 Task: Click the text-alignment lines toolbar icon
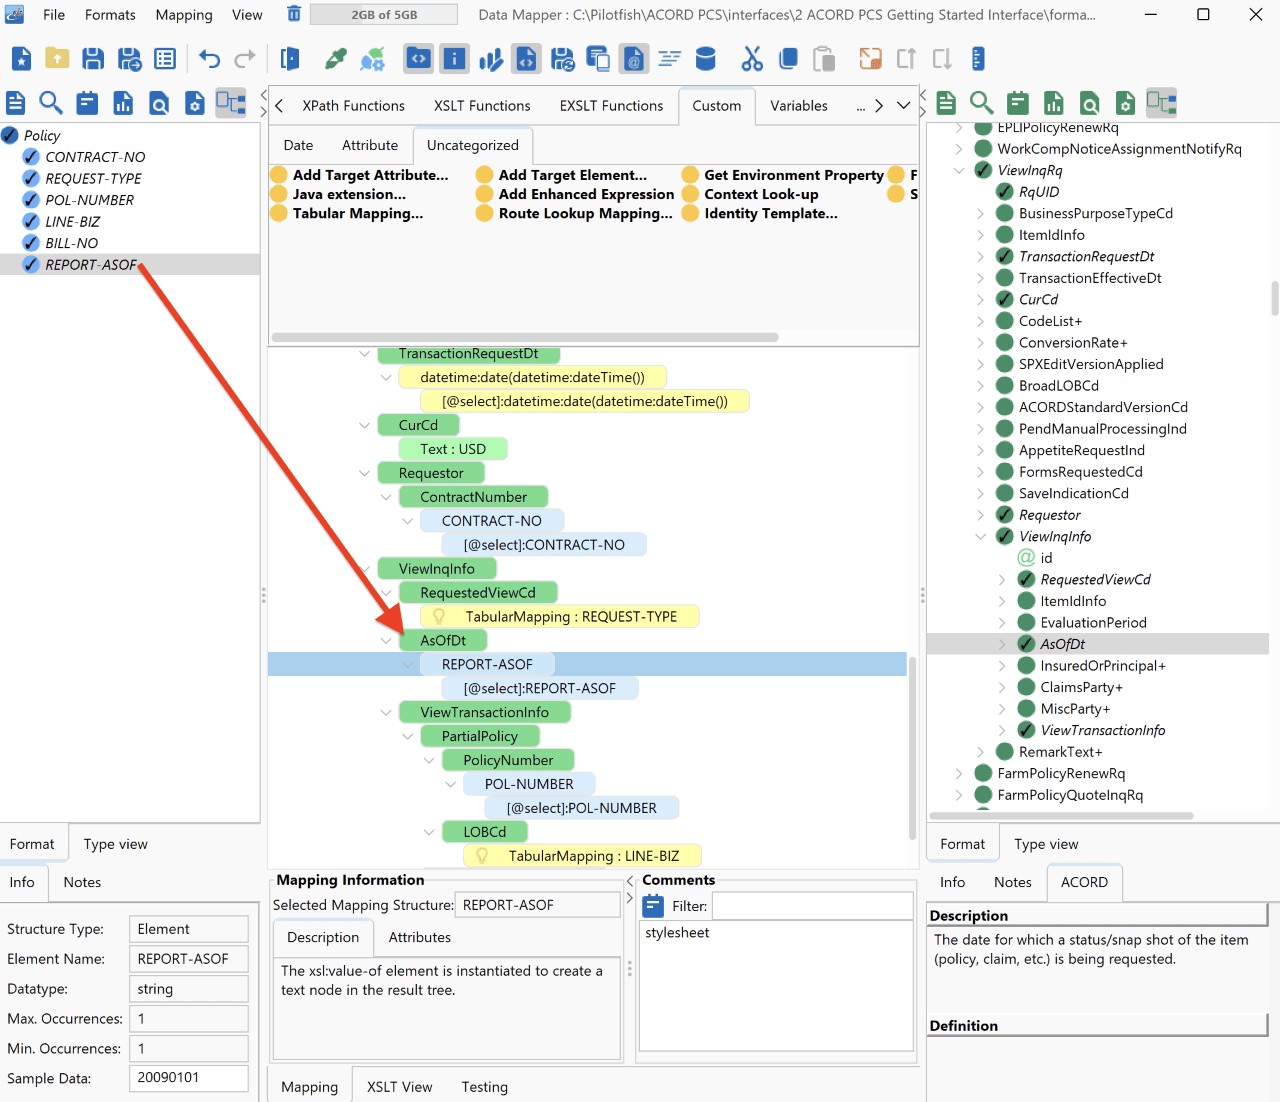point(670,59)
